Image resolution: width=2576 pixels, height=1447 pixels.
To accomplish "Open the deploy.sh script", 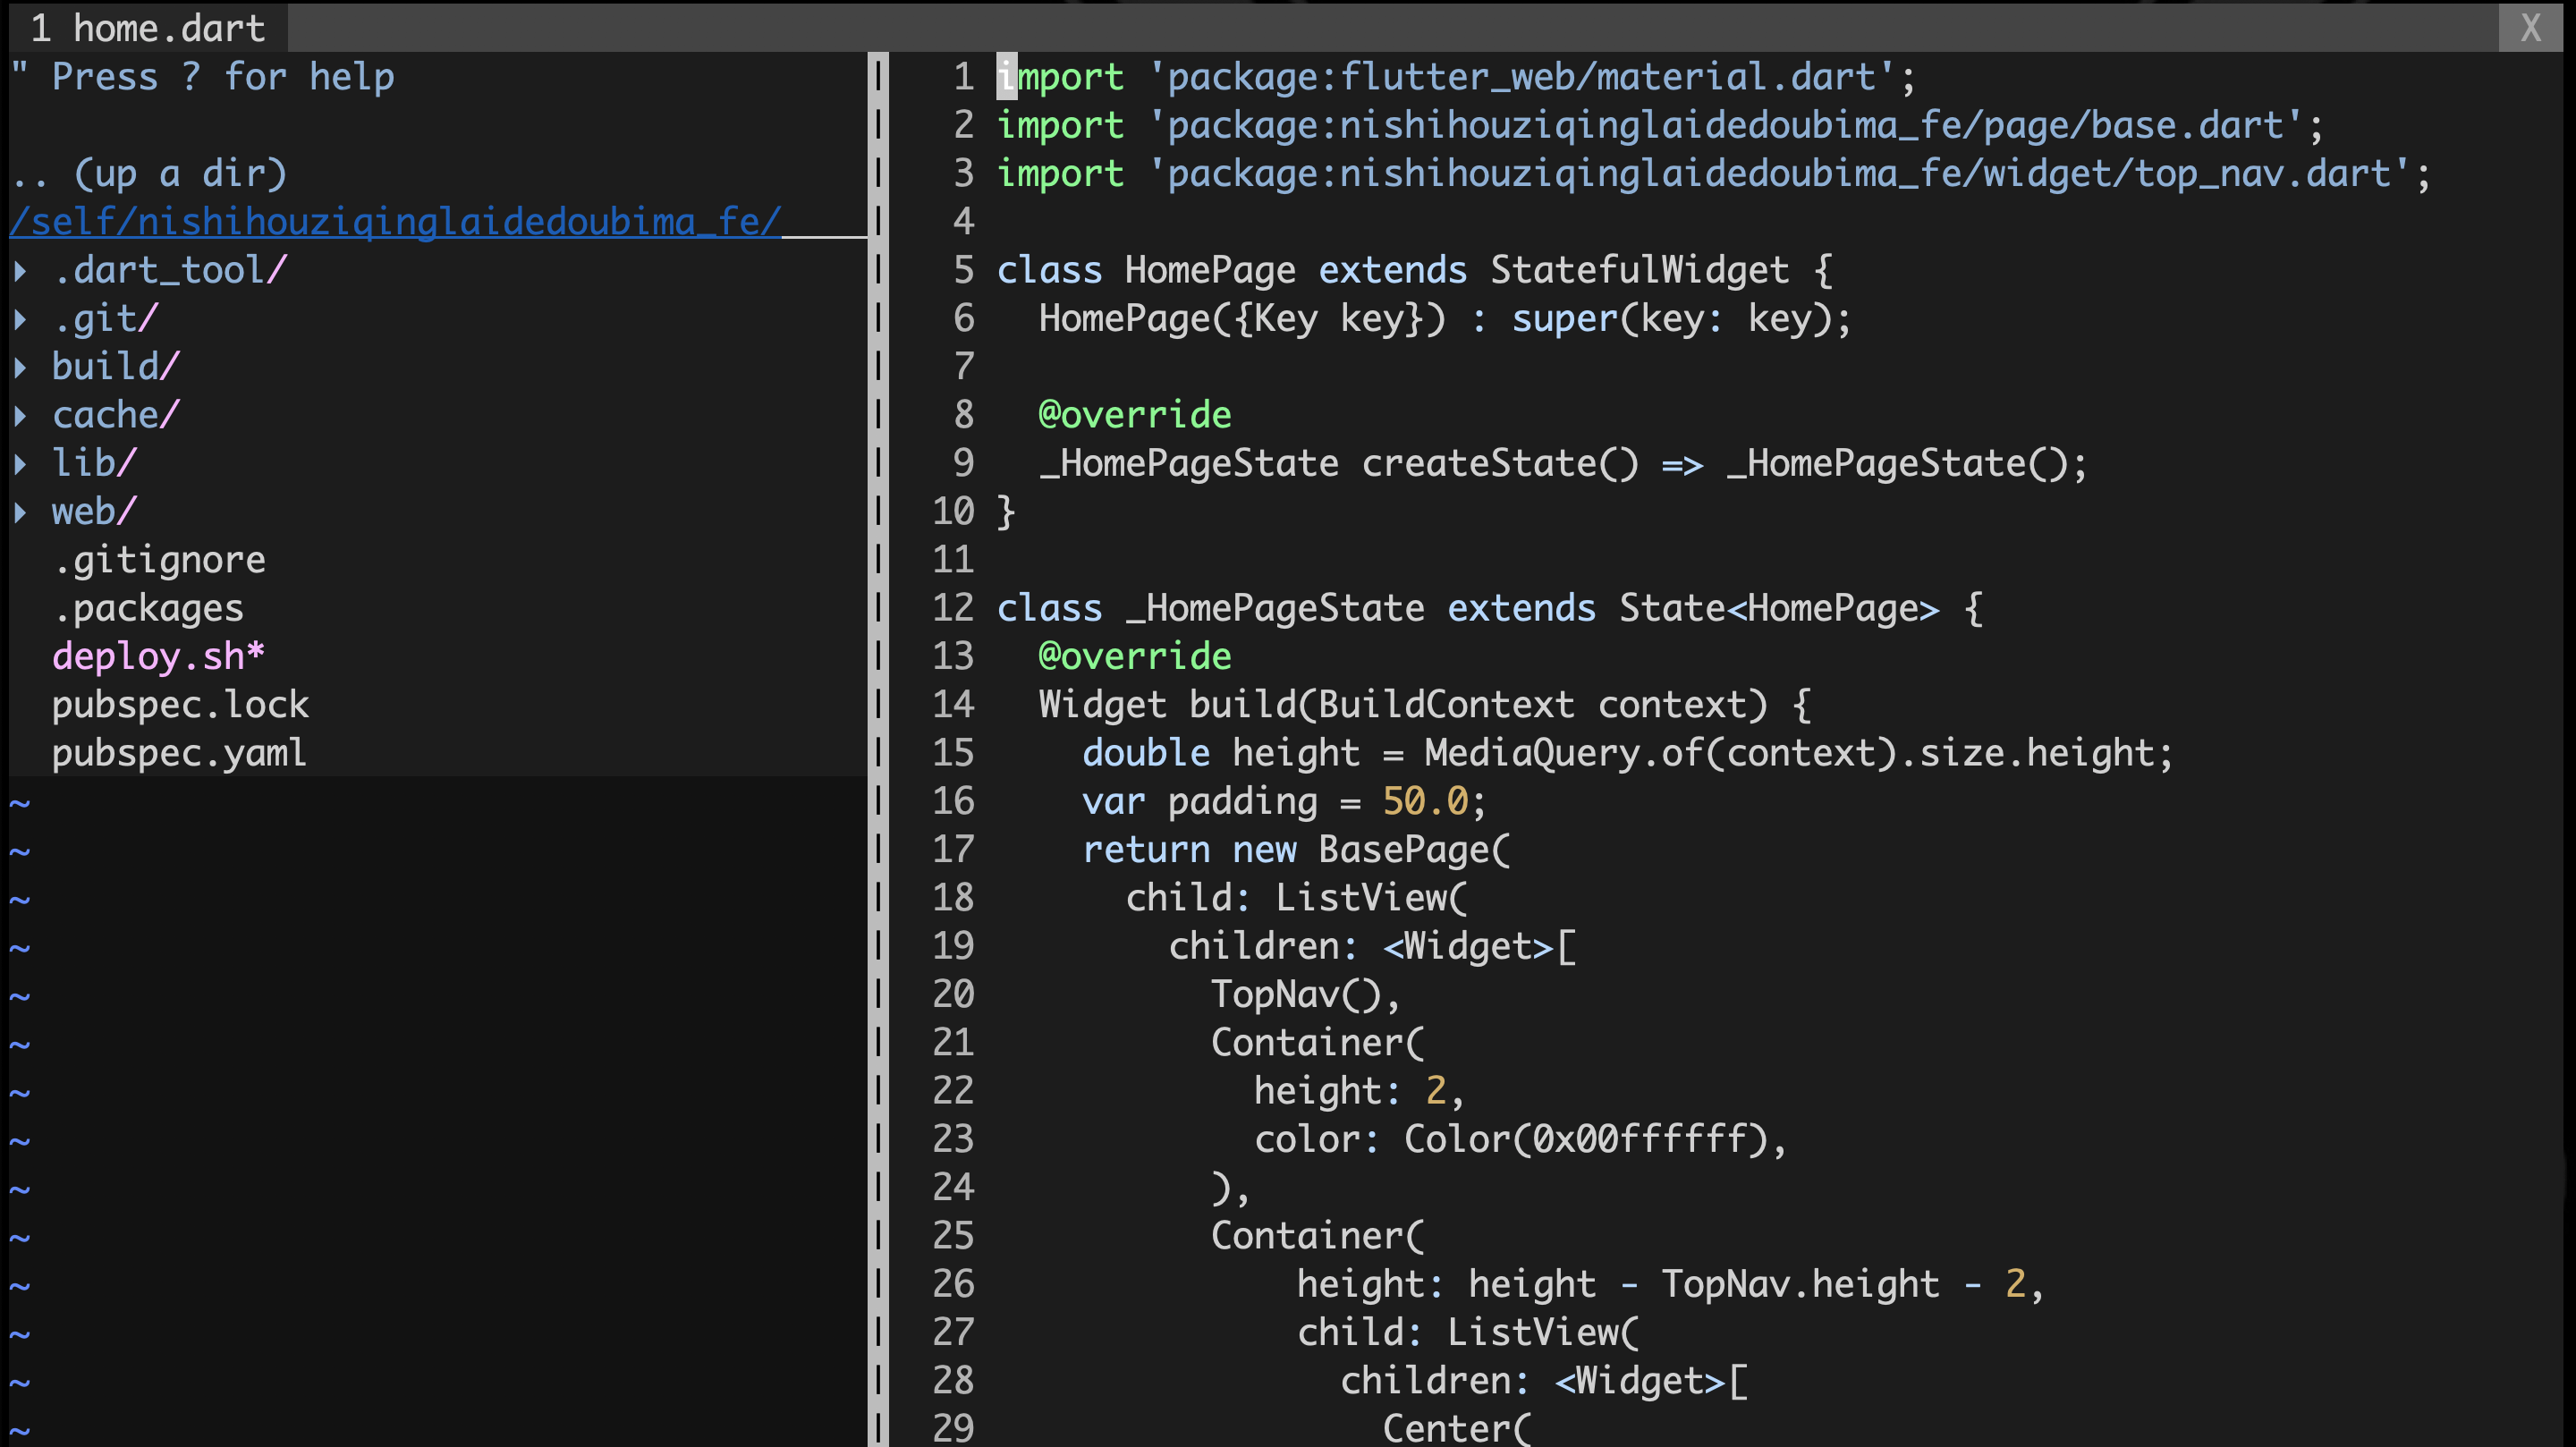I will (x=158, y=656).
